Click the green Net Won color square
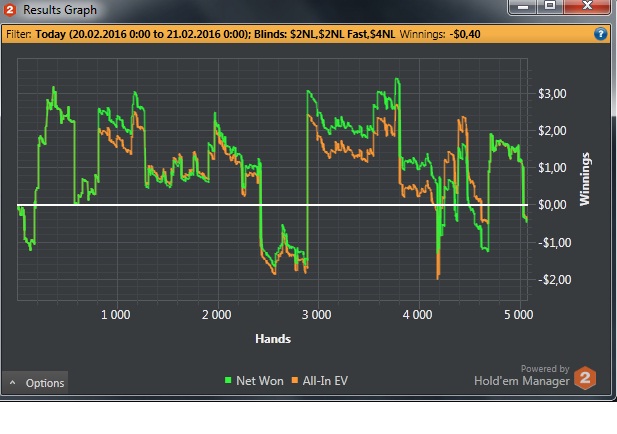 228,380
